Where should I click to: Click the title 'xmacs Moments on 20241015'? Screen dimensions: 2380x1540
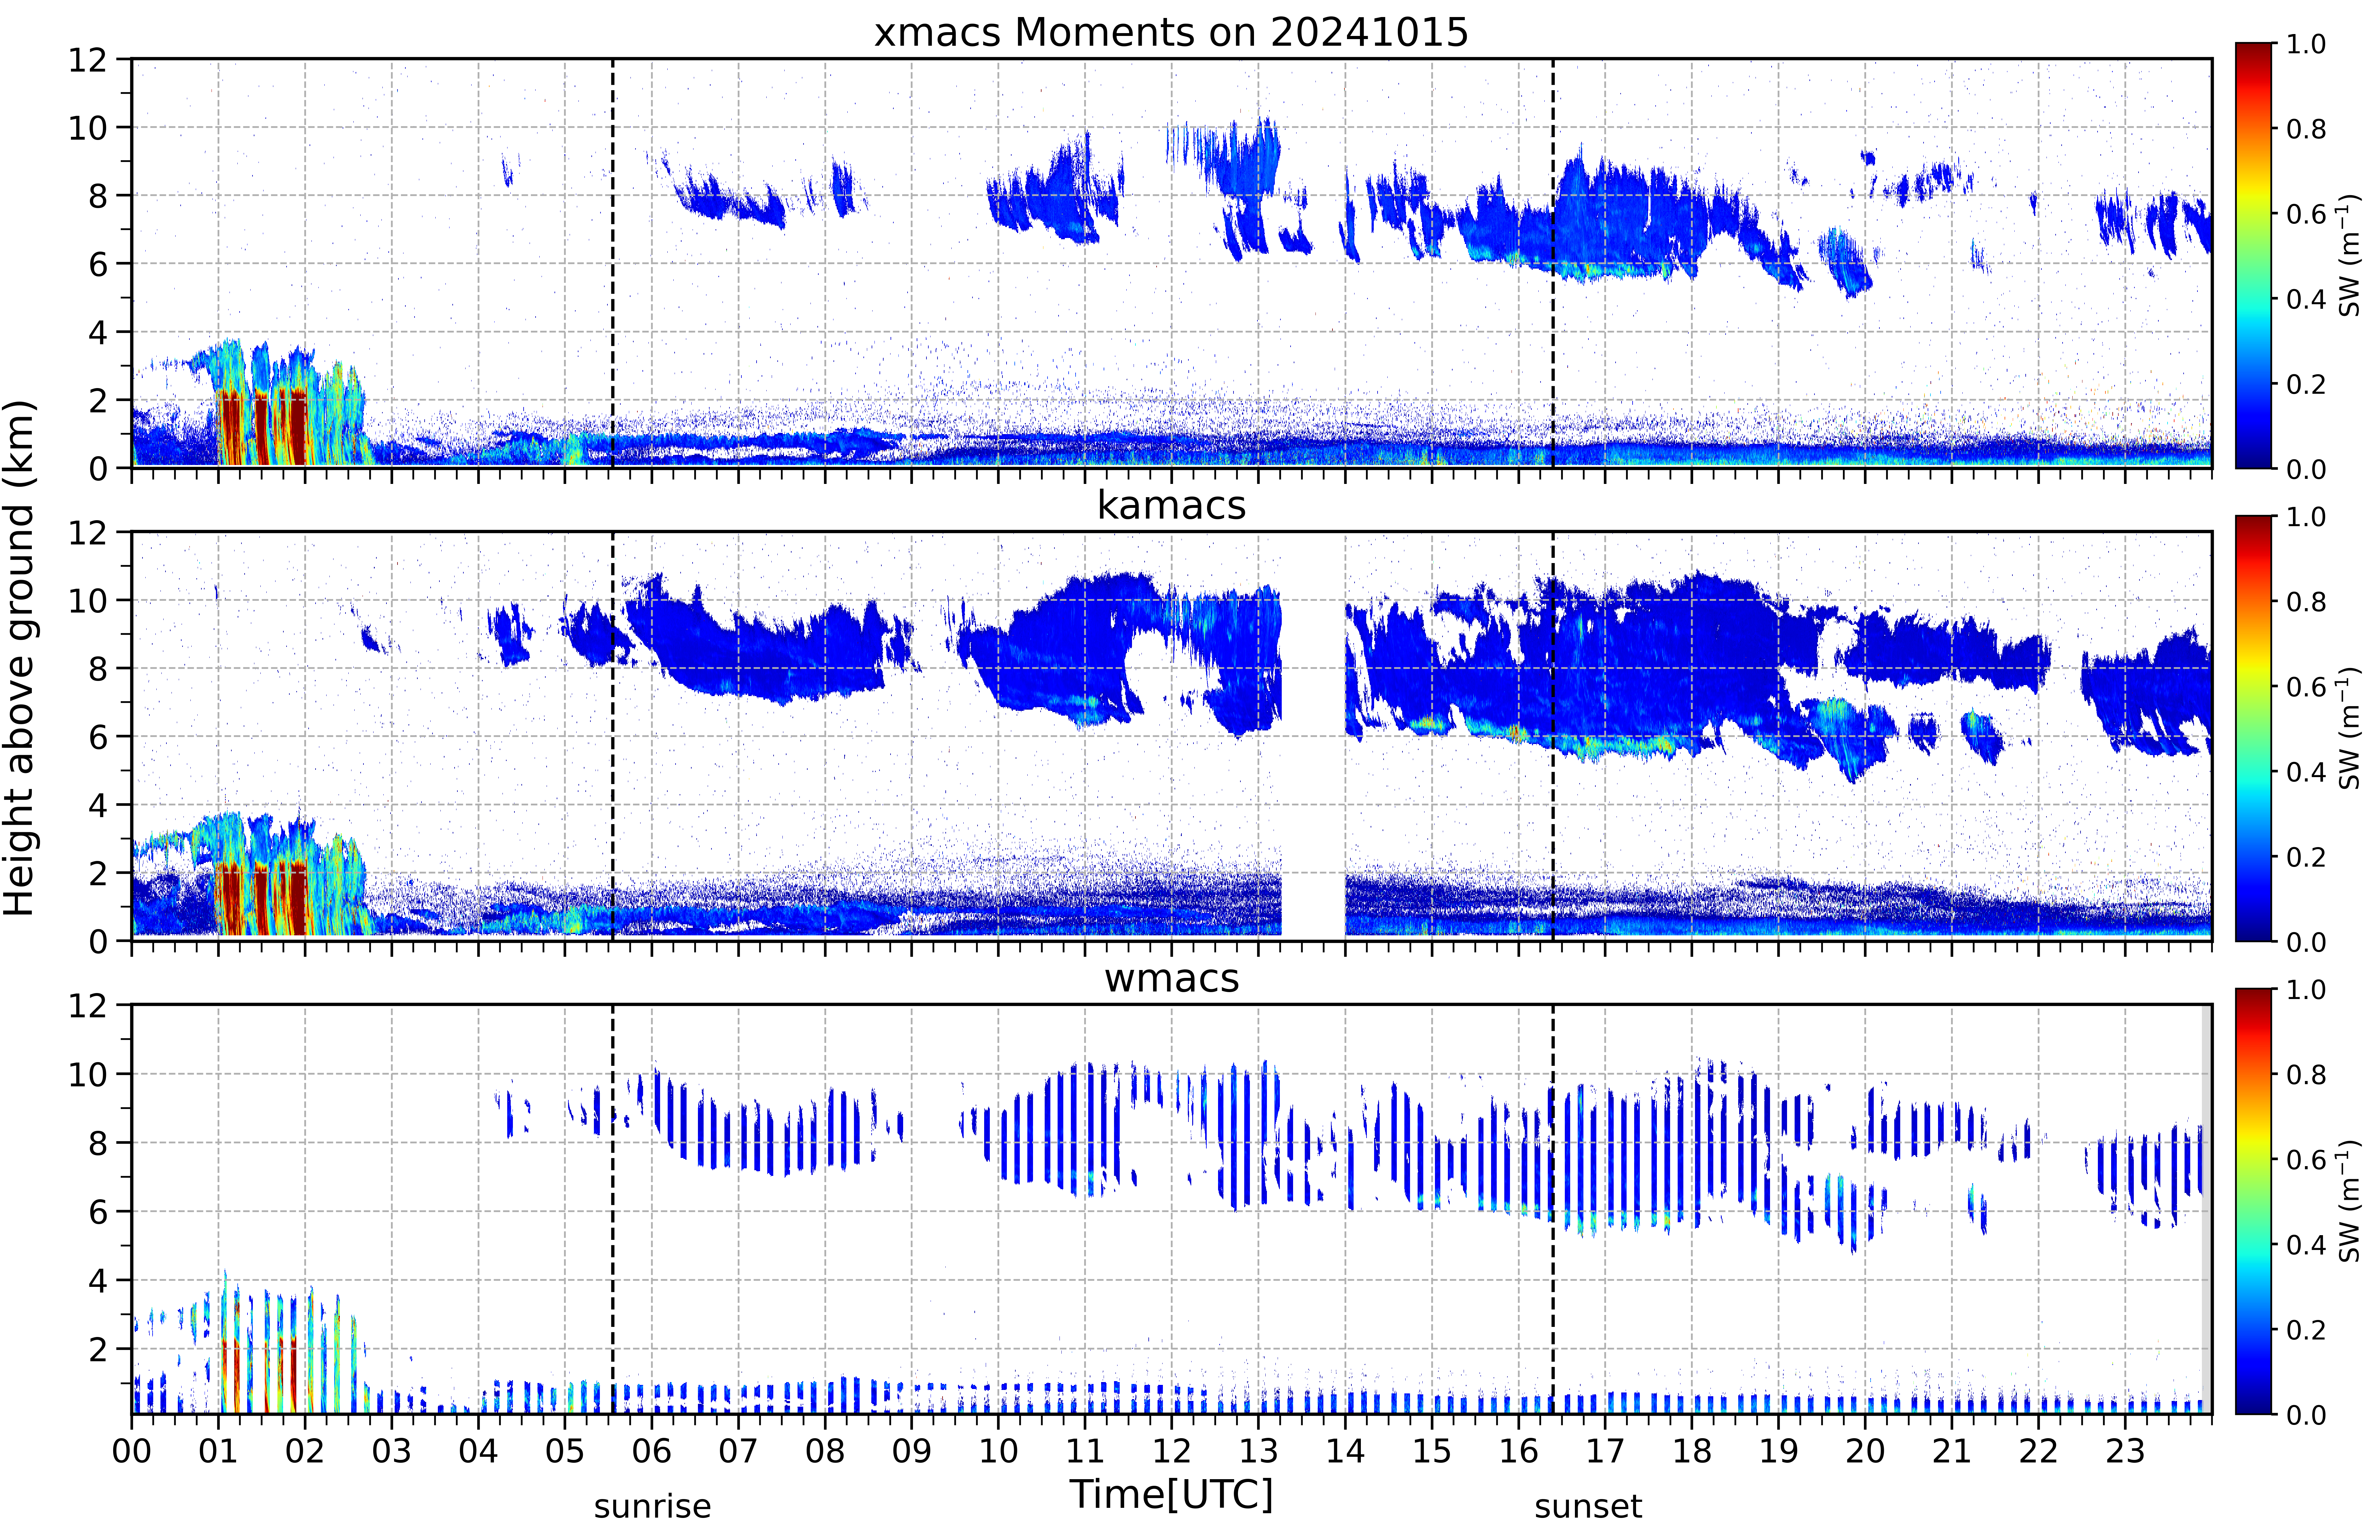pos(1171,32)
